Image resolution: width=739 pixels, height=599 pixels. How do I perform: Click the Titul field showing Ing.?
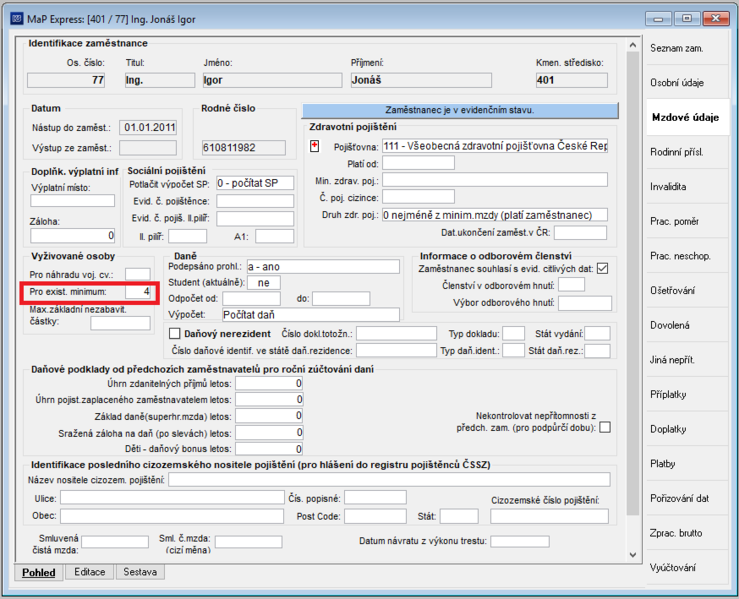coord(160,80)
